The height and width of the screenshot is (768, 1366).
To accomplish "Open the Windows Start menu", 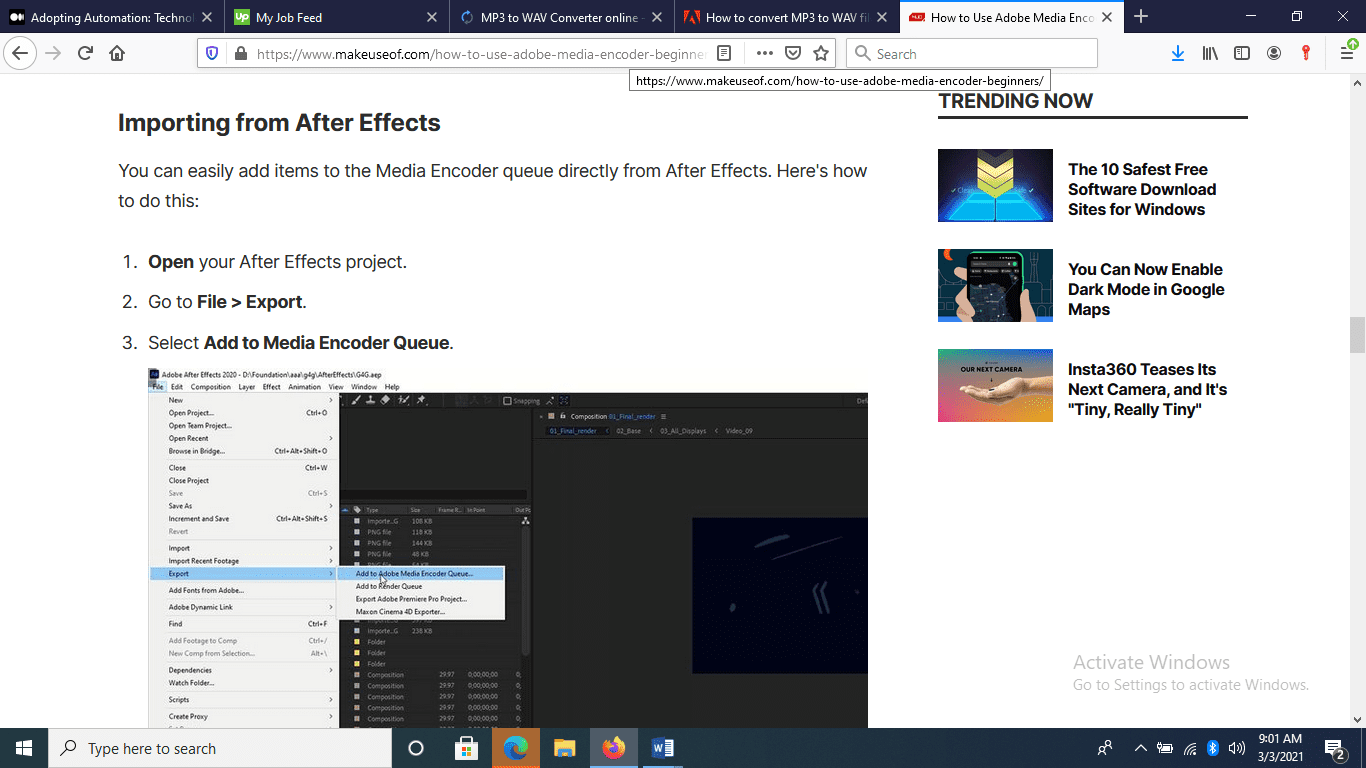I will tap(23, 748).
